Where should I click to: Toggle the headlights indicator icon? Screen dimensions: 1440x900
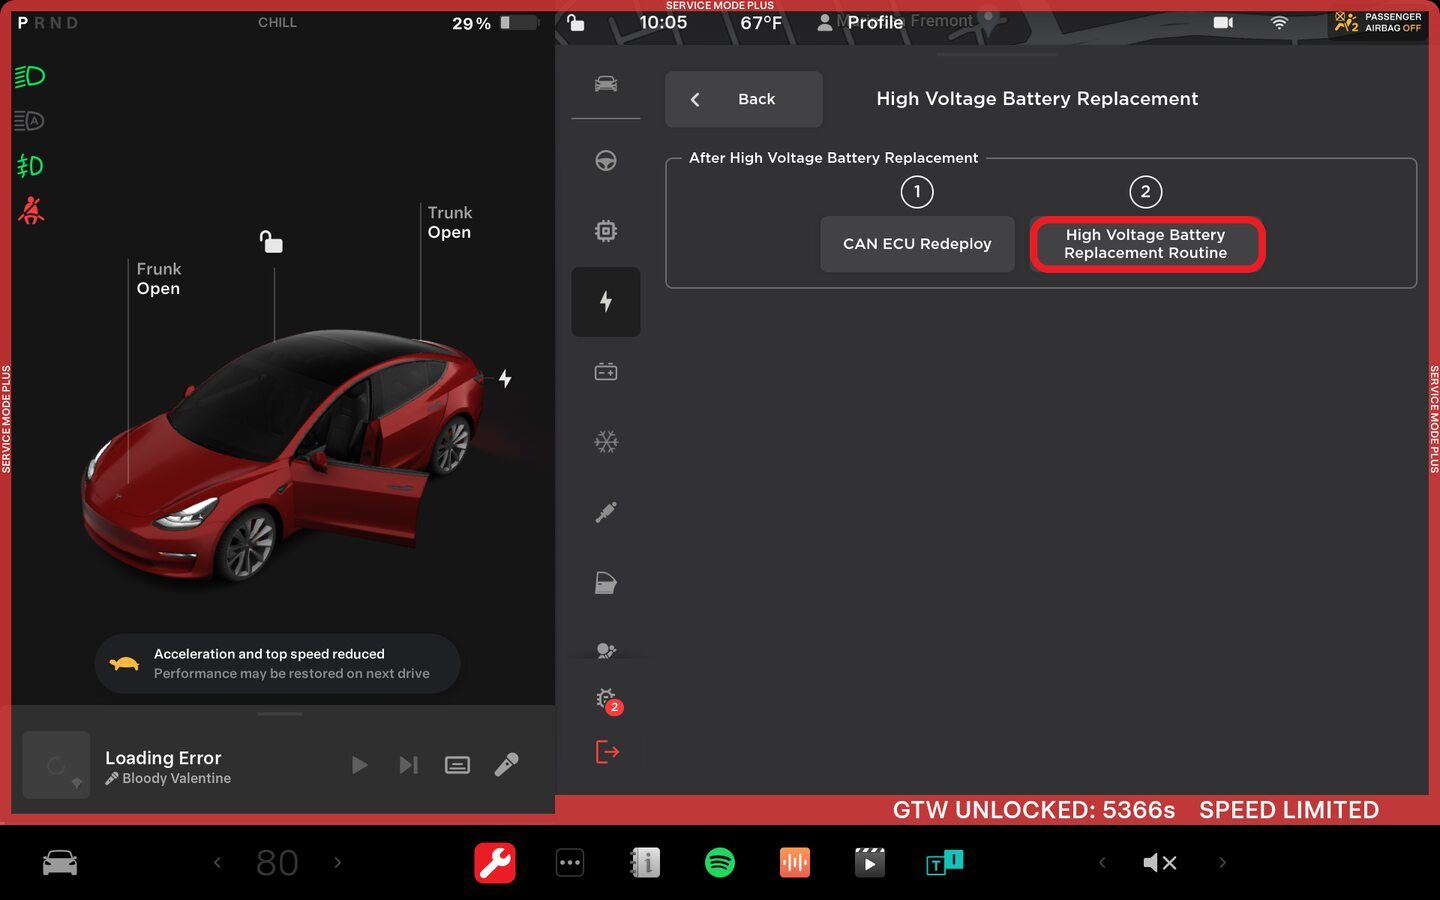[x=30, y=76]
